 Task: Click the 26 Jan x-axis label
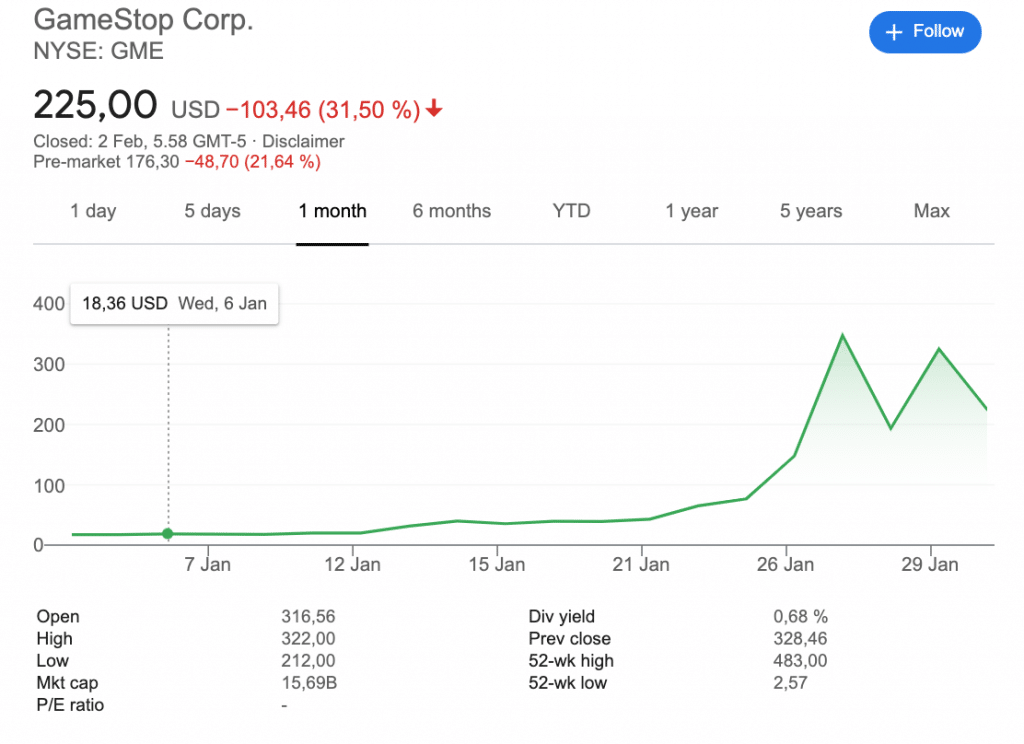pyautogui.click(x=785, y=565)
